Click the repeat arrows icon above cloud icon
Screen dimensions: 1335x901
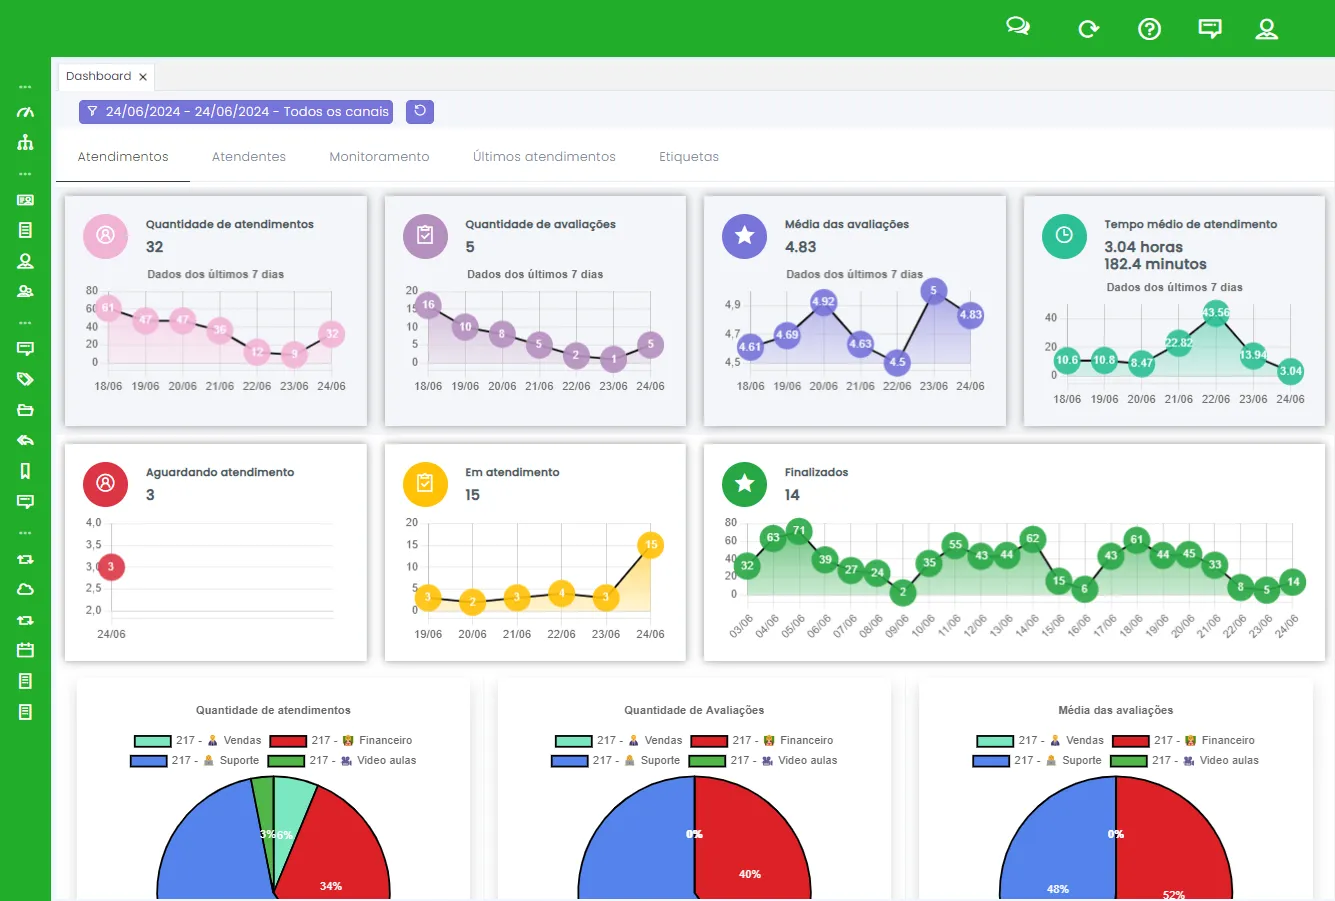coord(26,559)
